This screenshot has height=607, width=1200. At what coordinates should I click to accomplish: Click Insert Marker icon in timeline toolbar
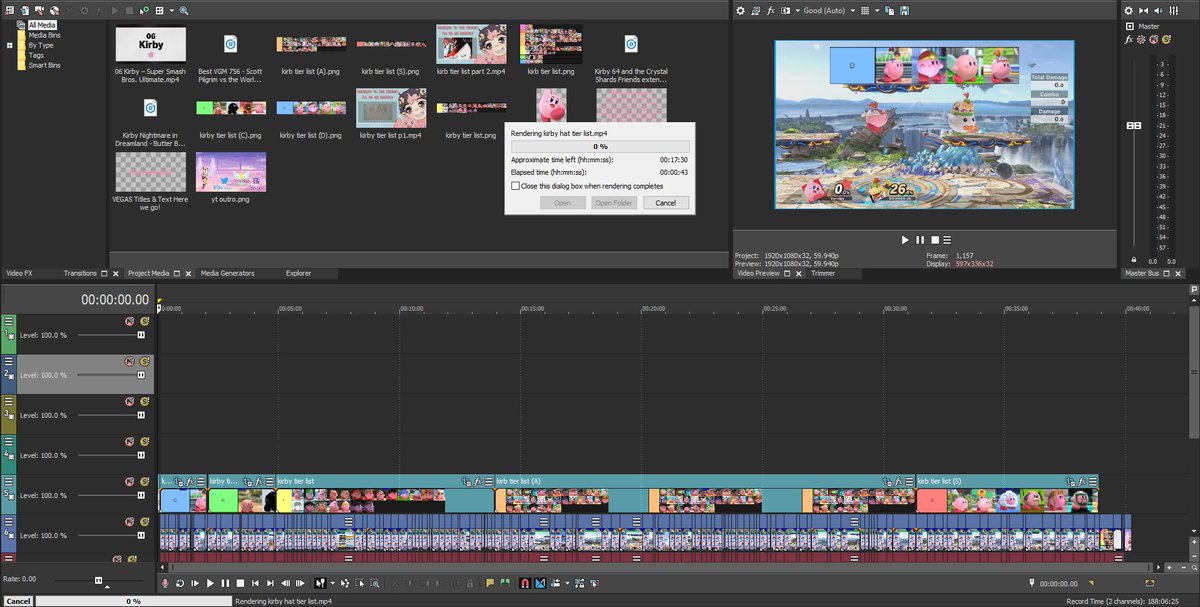[490, 583]
